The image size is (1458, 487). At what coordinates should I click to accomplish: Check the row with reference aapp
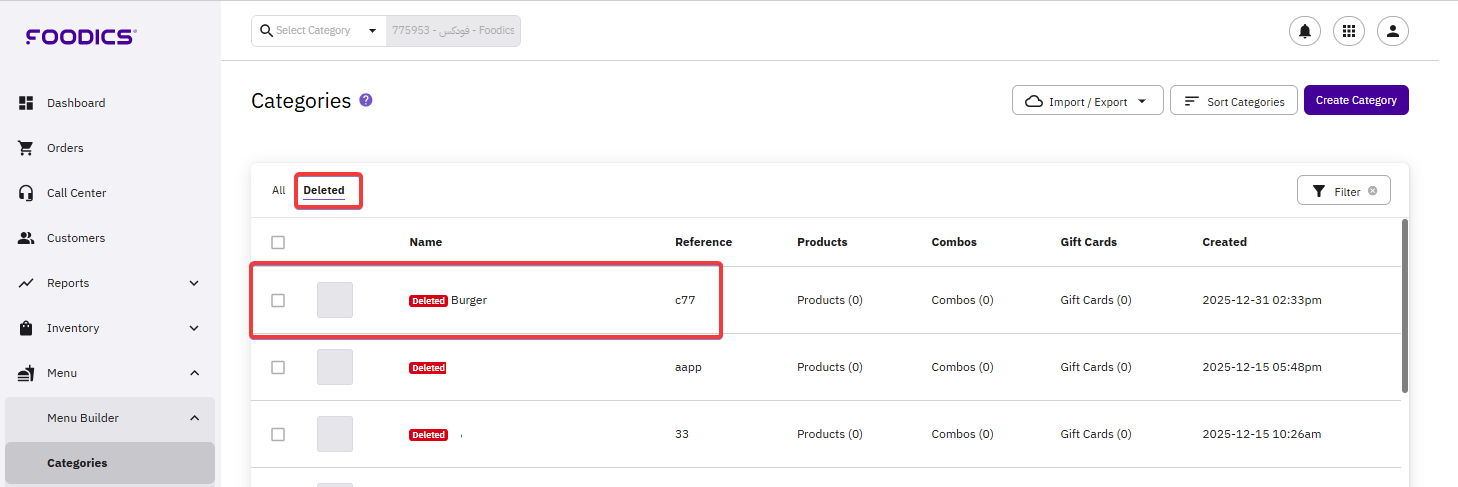[278, 367]
